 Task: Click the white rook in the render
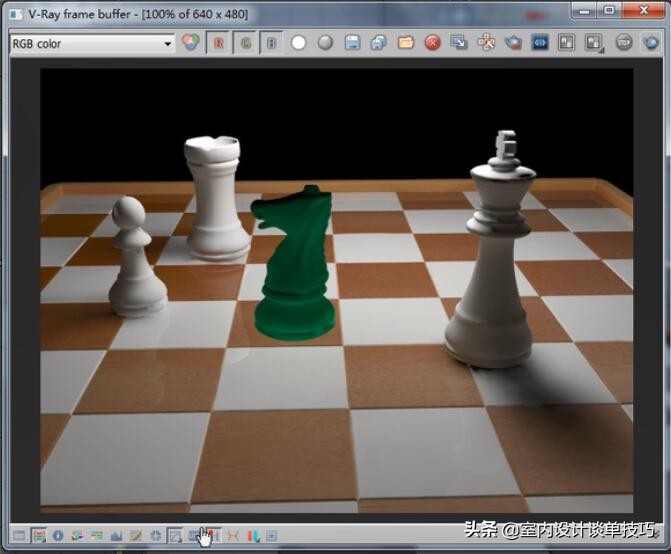(216, 199)
